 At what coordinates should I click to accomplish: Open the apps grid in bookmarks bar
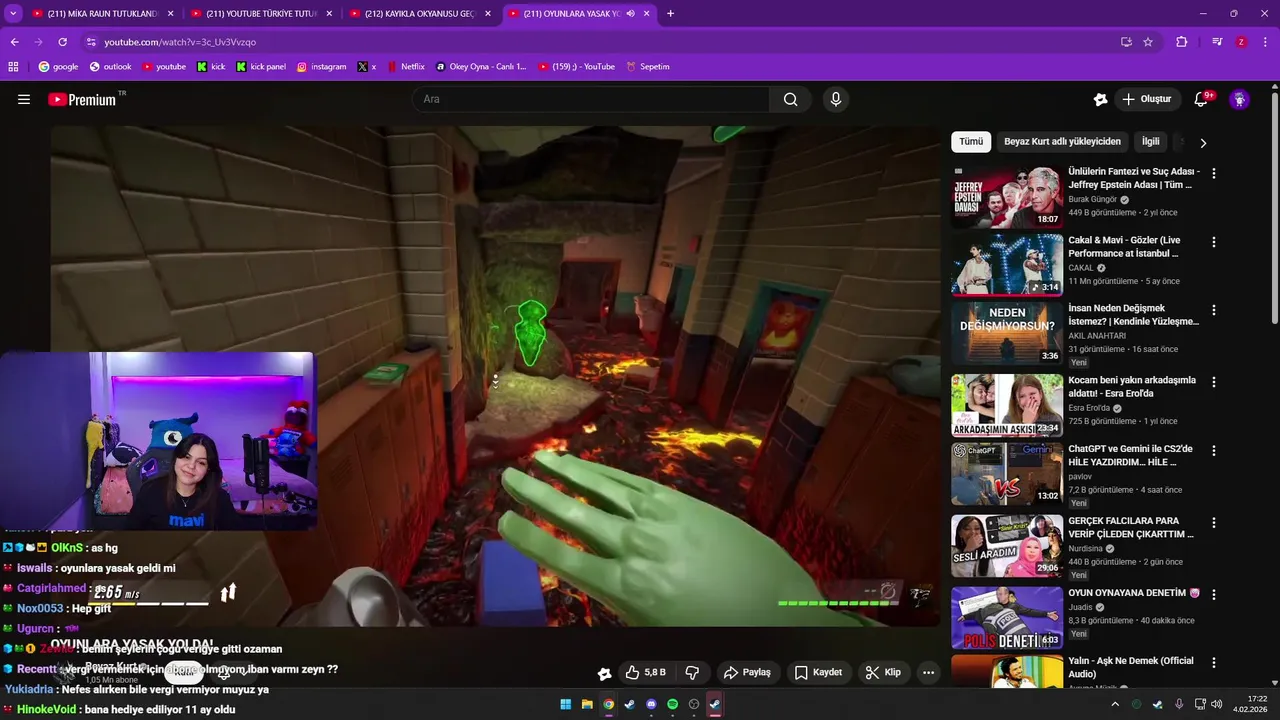click(x=13, y=67)
